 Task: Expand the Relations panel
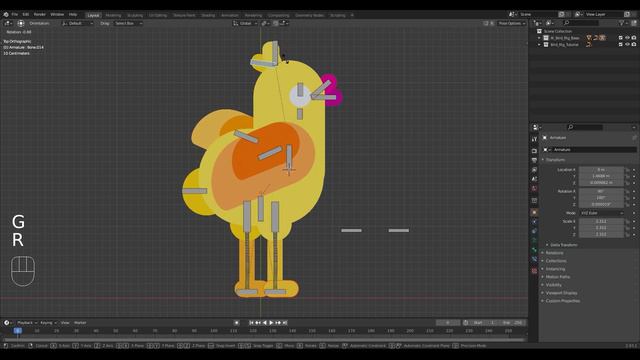[553, 253]
